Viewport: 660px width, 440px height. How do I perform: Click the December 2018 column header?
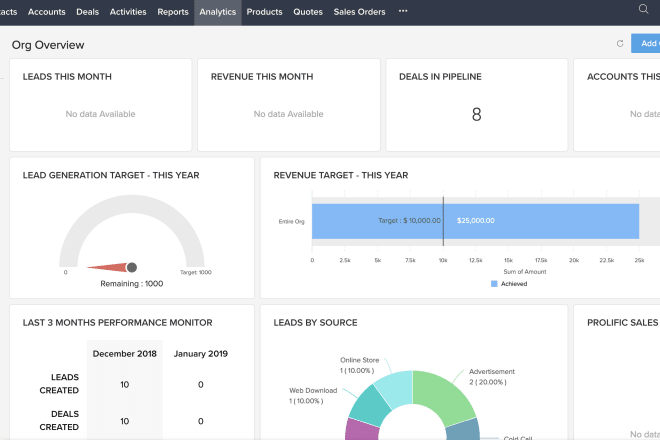[125, 354]
